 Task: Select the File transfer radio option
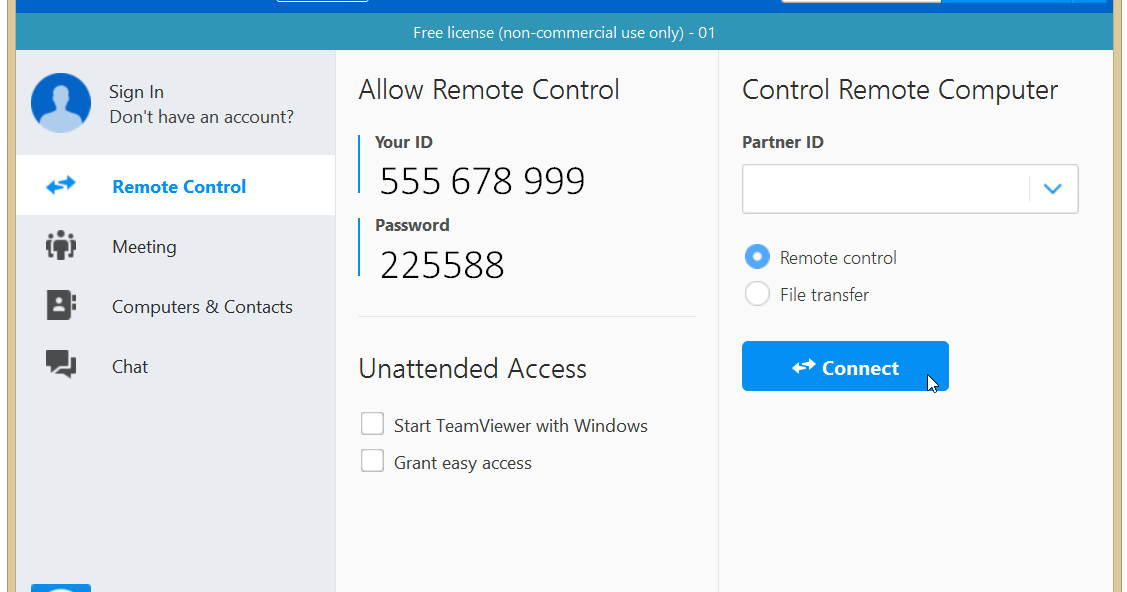coord(758,294)
